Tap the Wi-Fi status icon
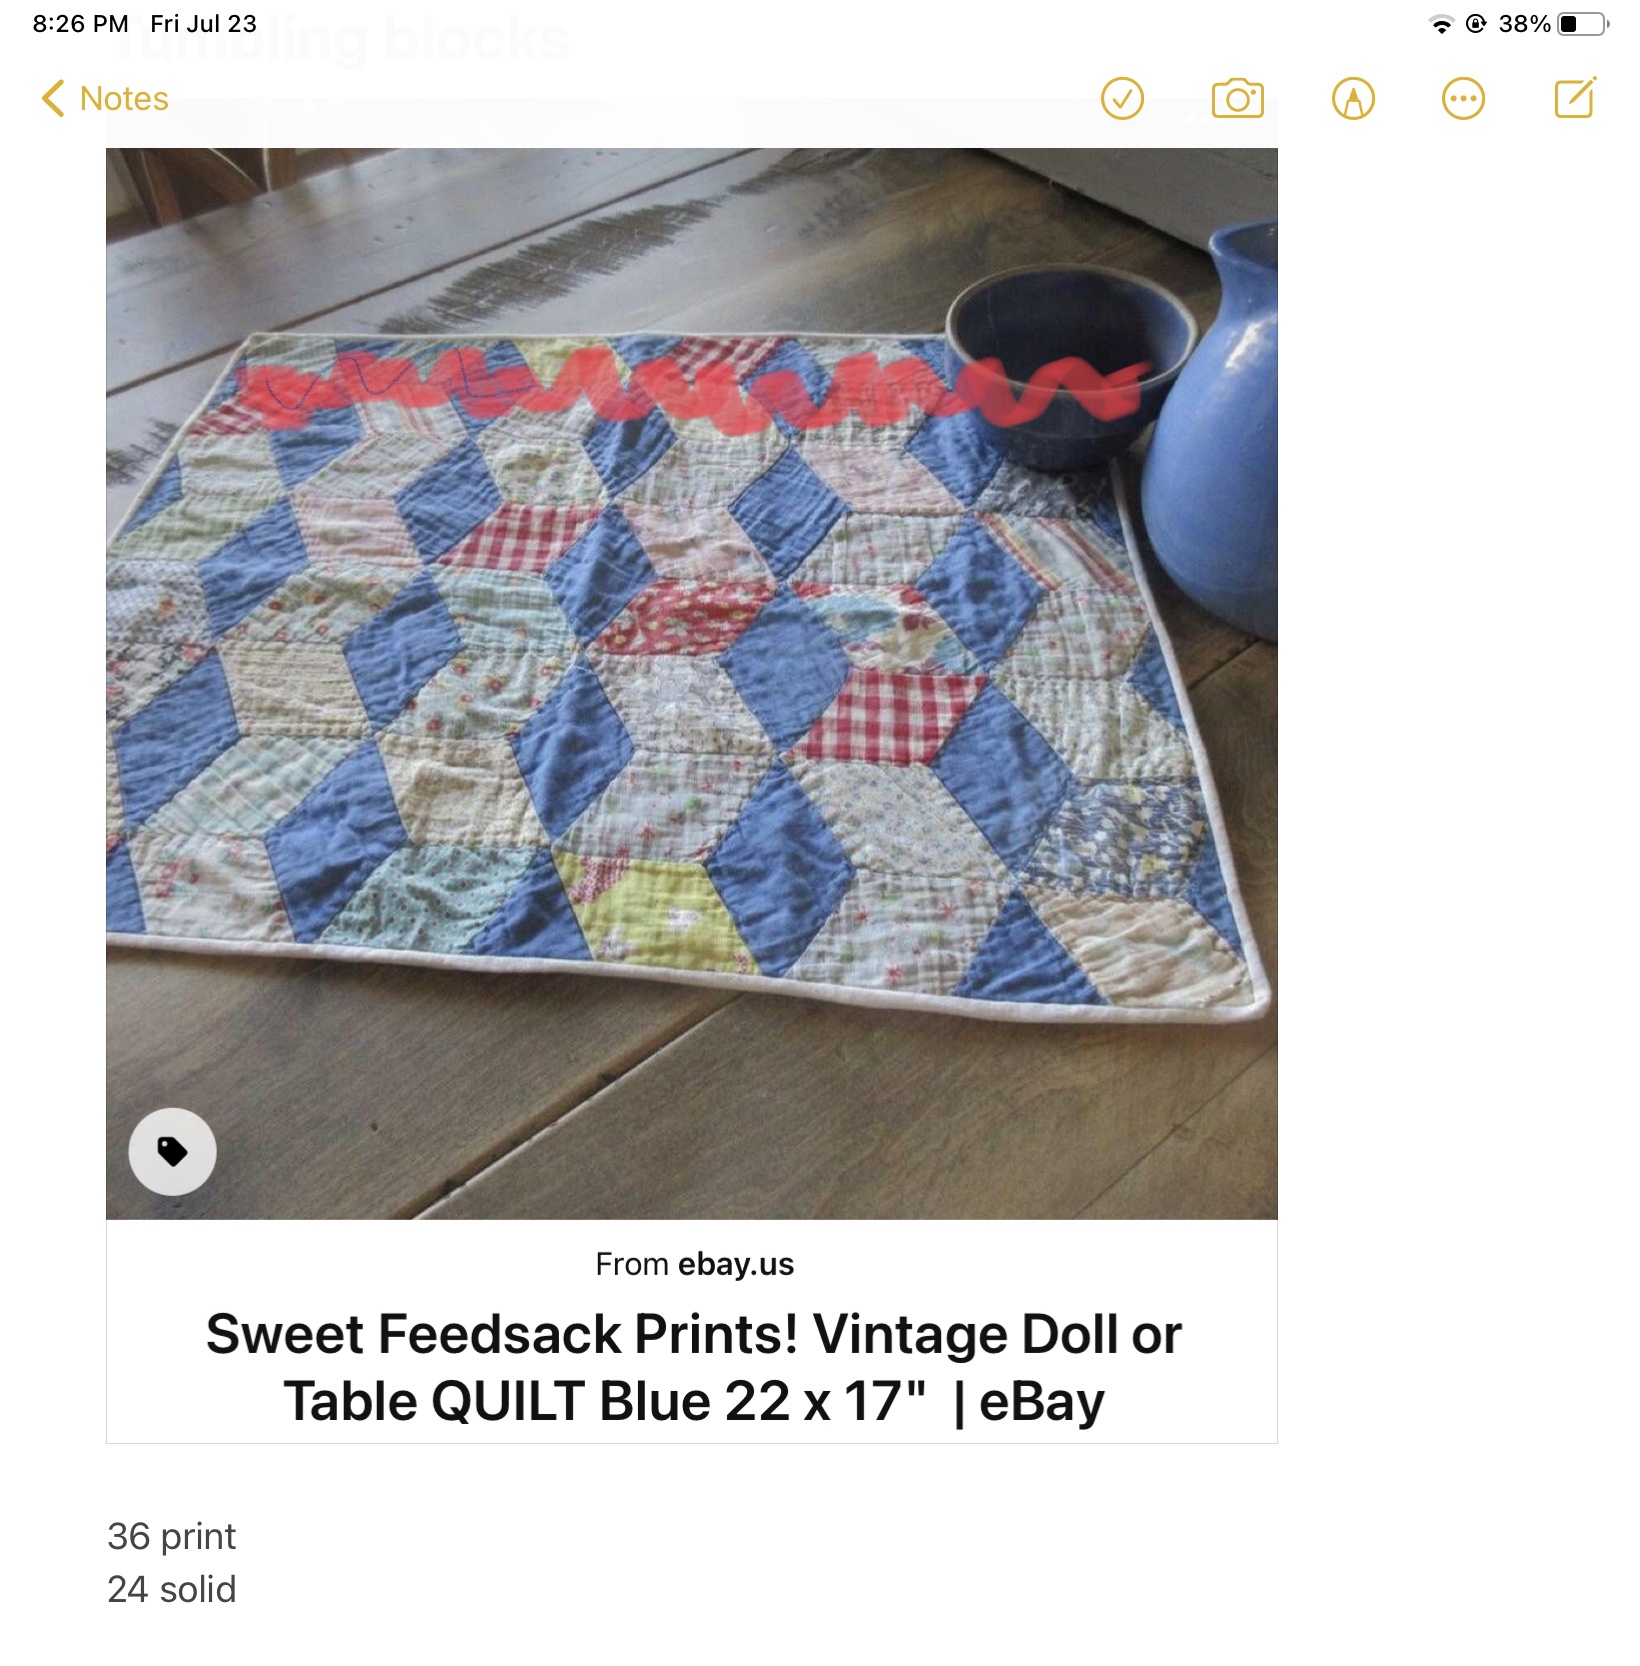 tap(1441, 24)
